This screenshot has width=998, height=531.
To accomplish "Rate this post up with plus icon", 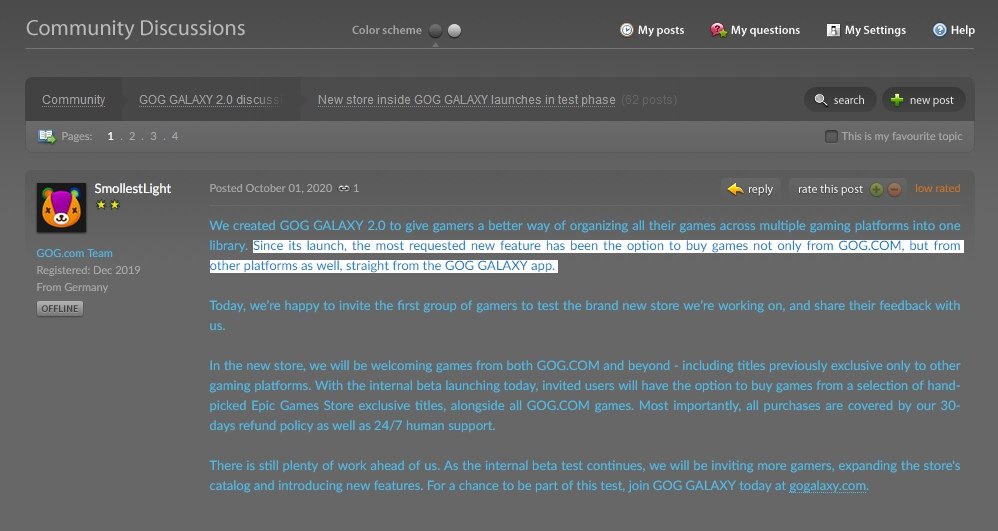I will point(876,189).
